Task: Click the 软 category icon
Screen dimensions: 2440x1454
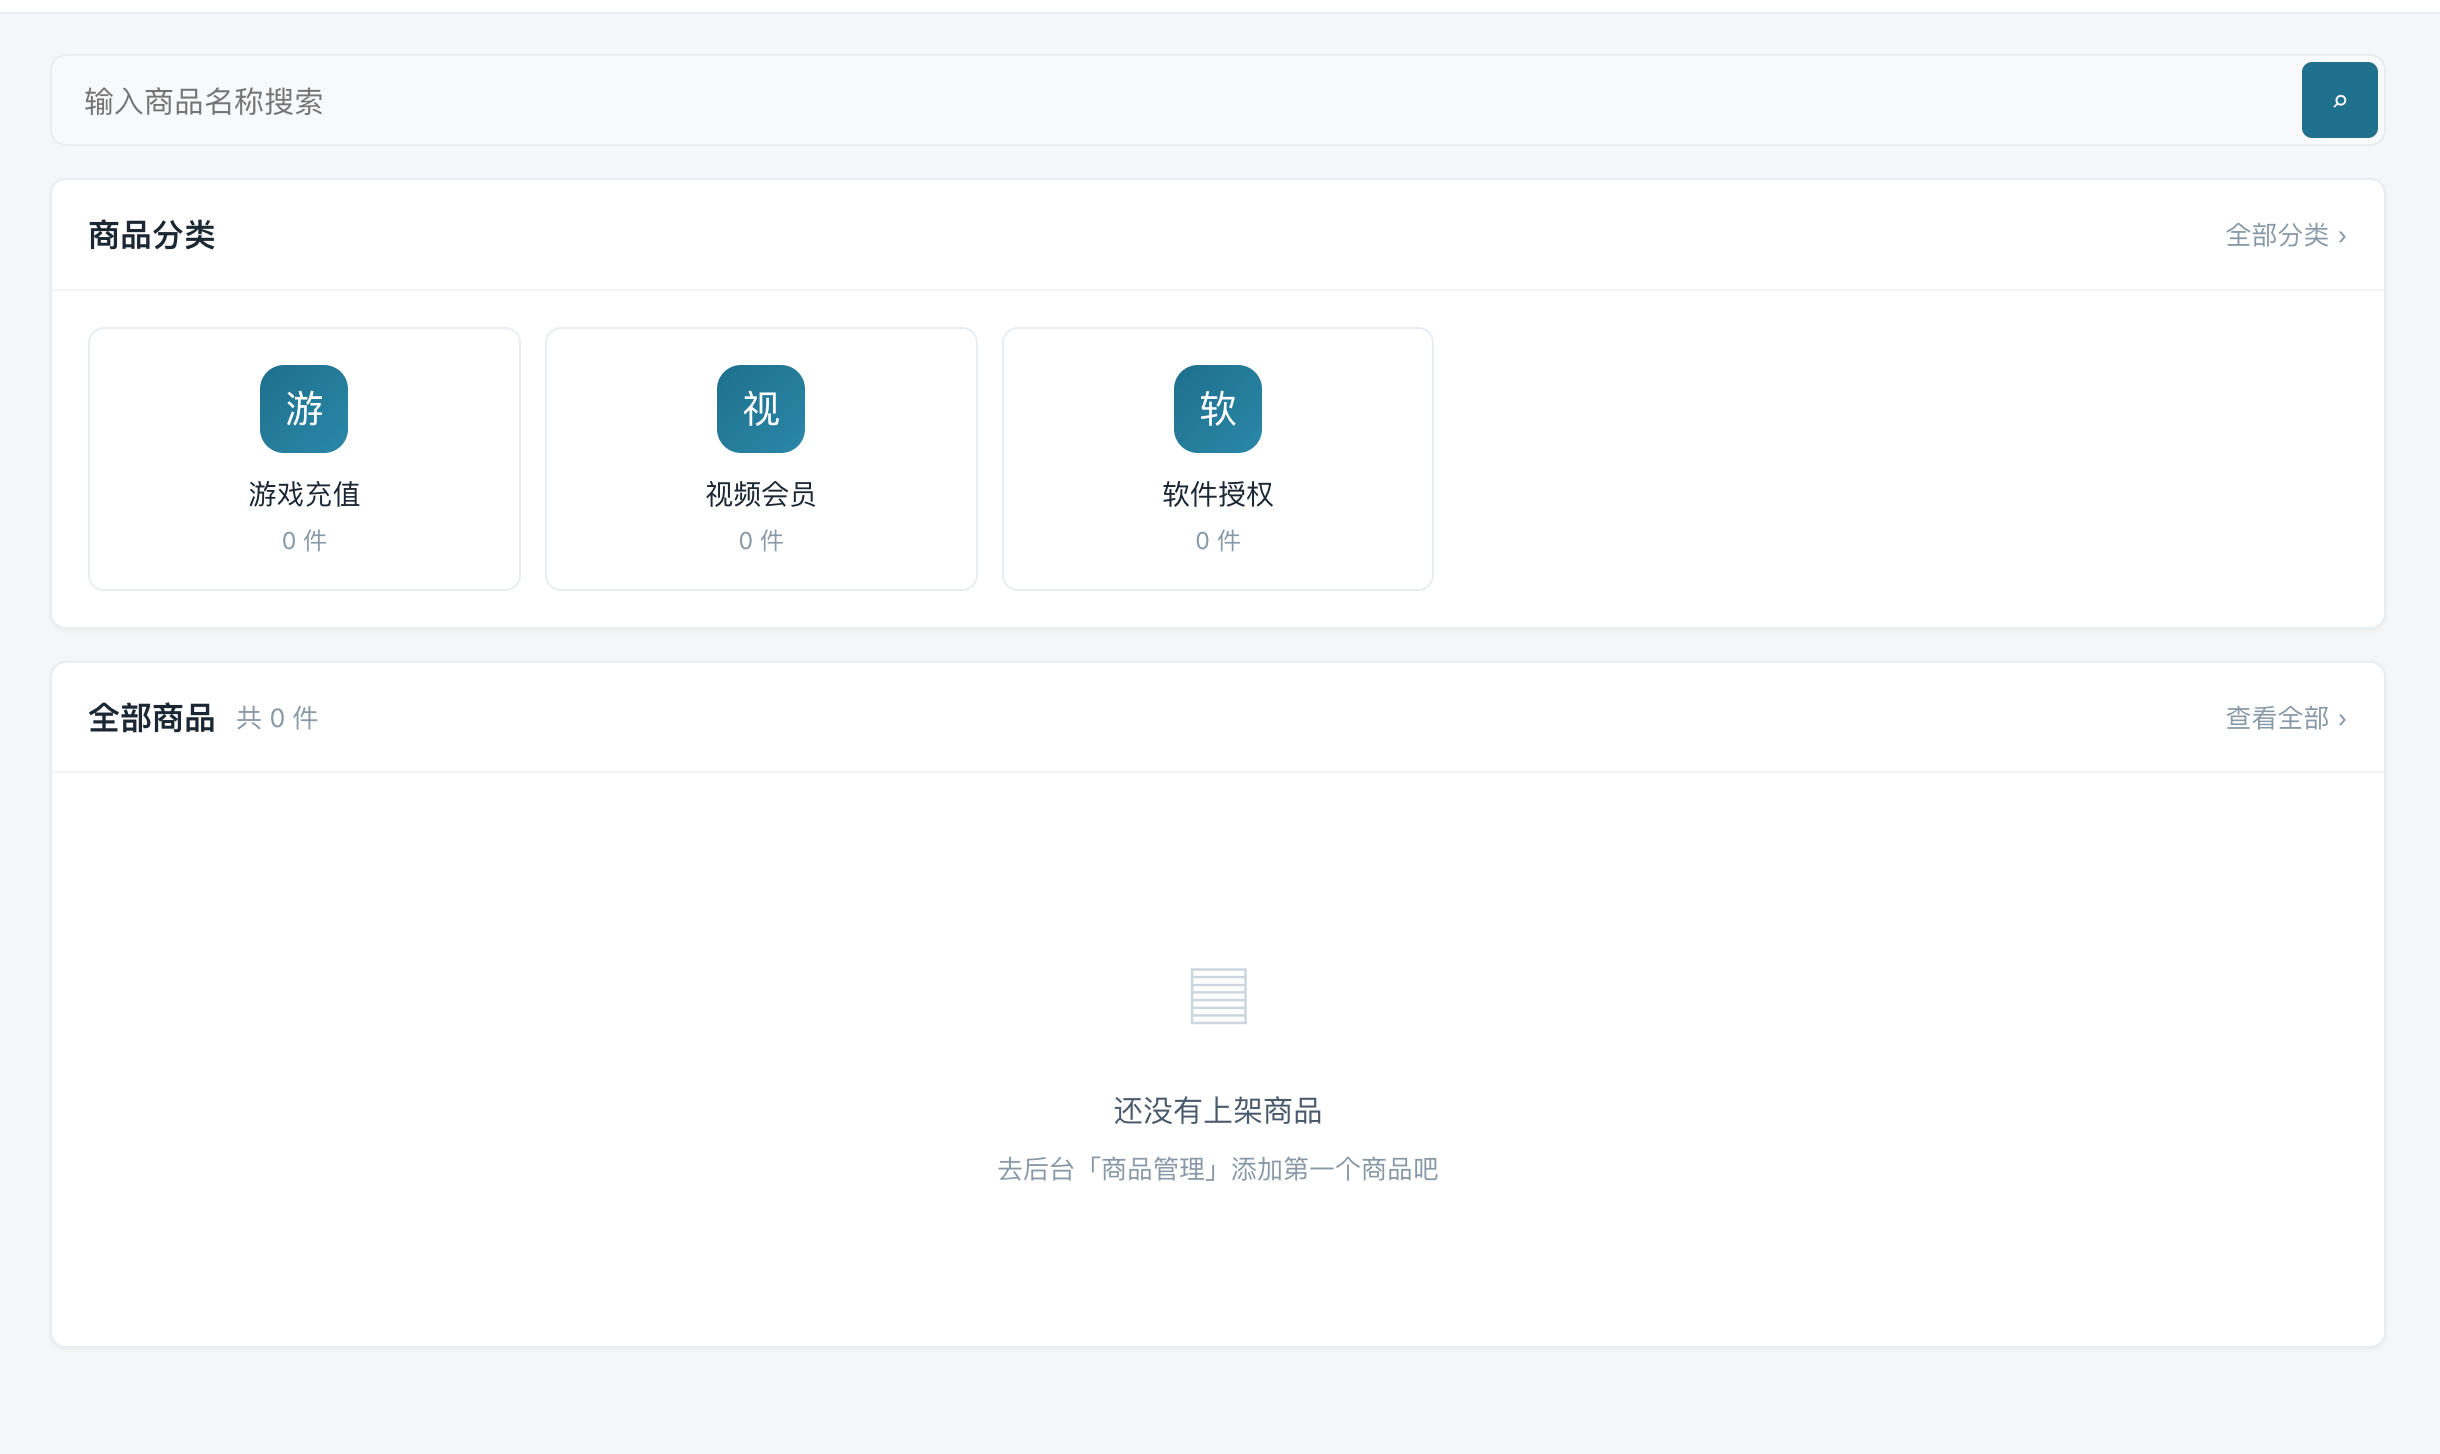Action: pyautogui.click(x=1218, y=409)
